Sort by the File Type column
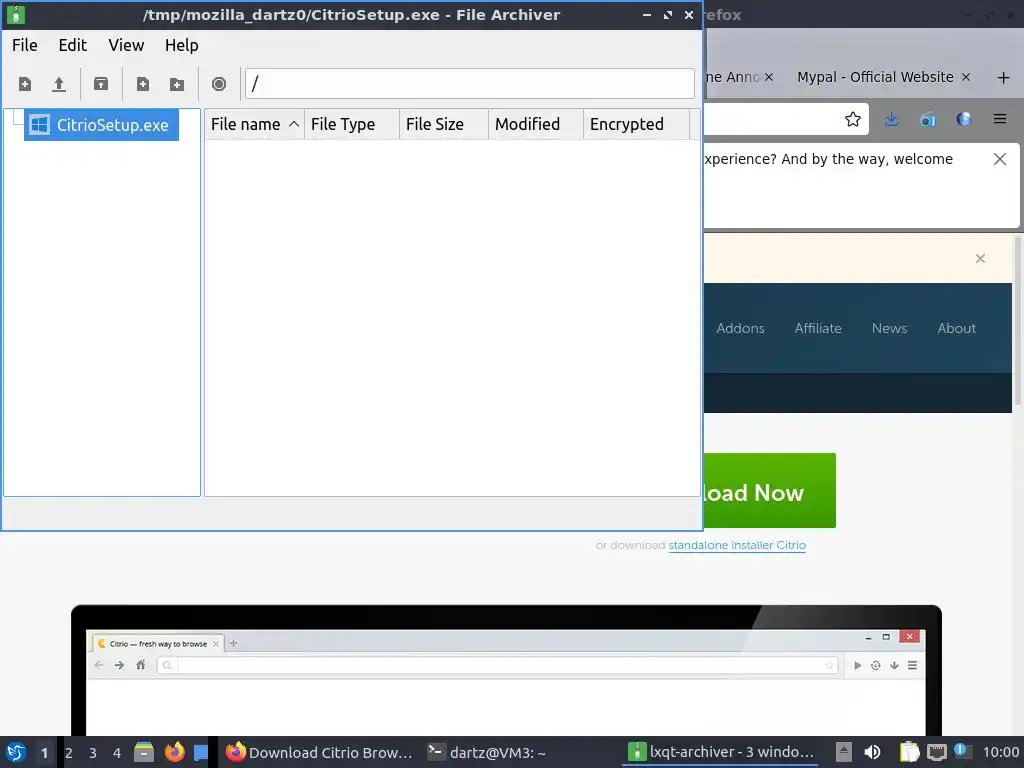The height and width of the screenshot is (768, 1024). (x=351, y=124)
